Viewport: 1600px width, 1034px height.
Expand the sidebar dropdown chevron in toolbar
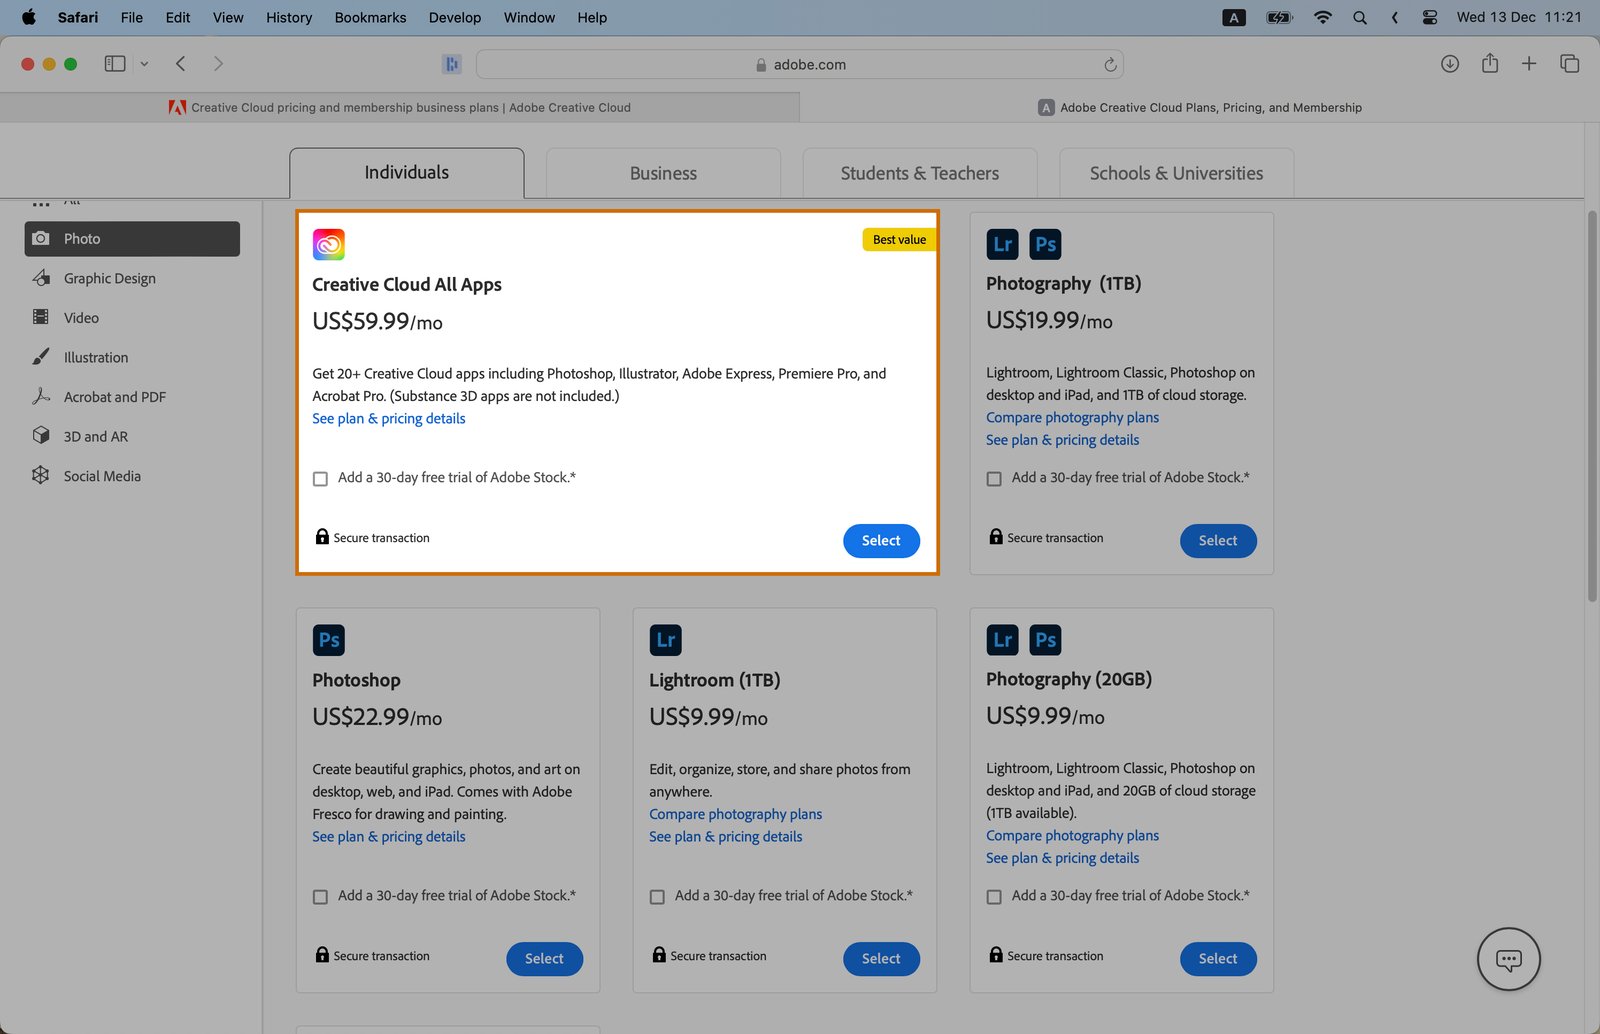click(x=144, y=64)
